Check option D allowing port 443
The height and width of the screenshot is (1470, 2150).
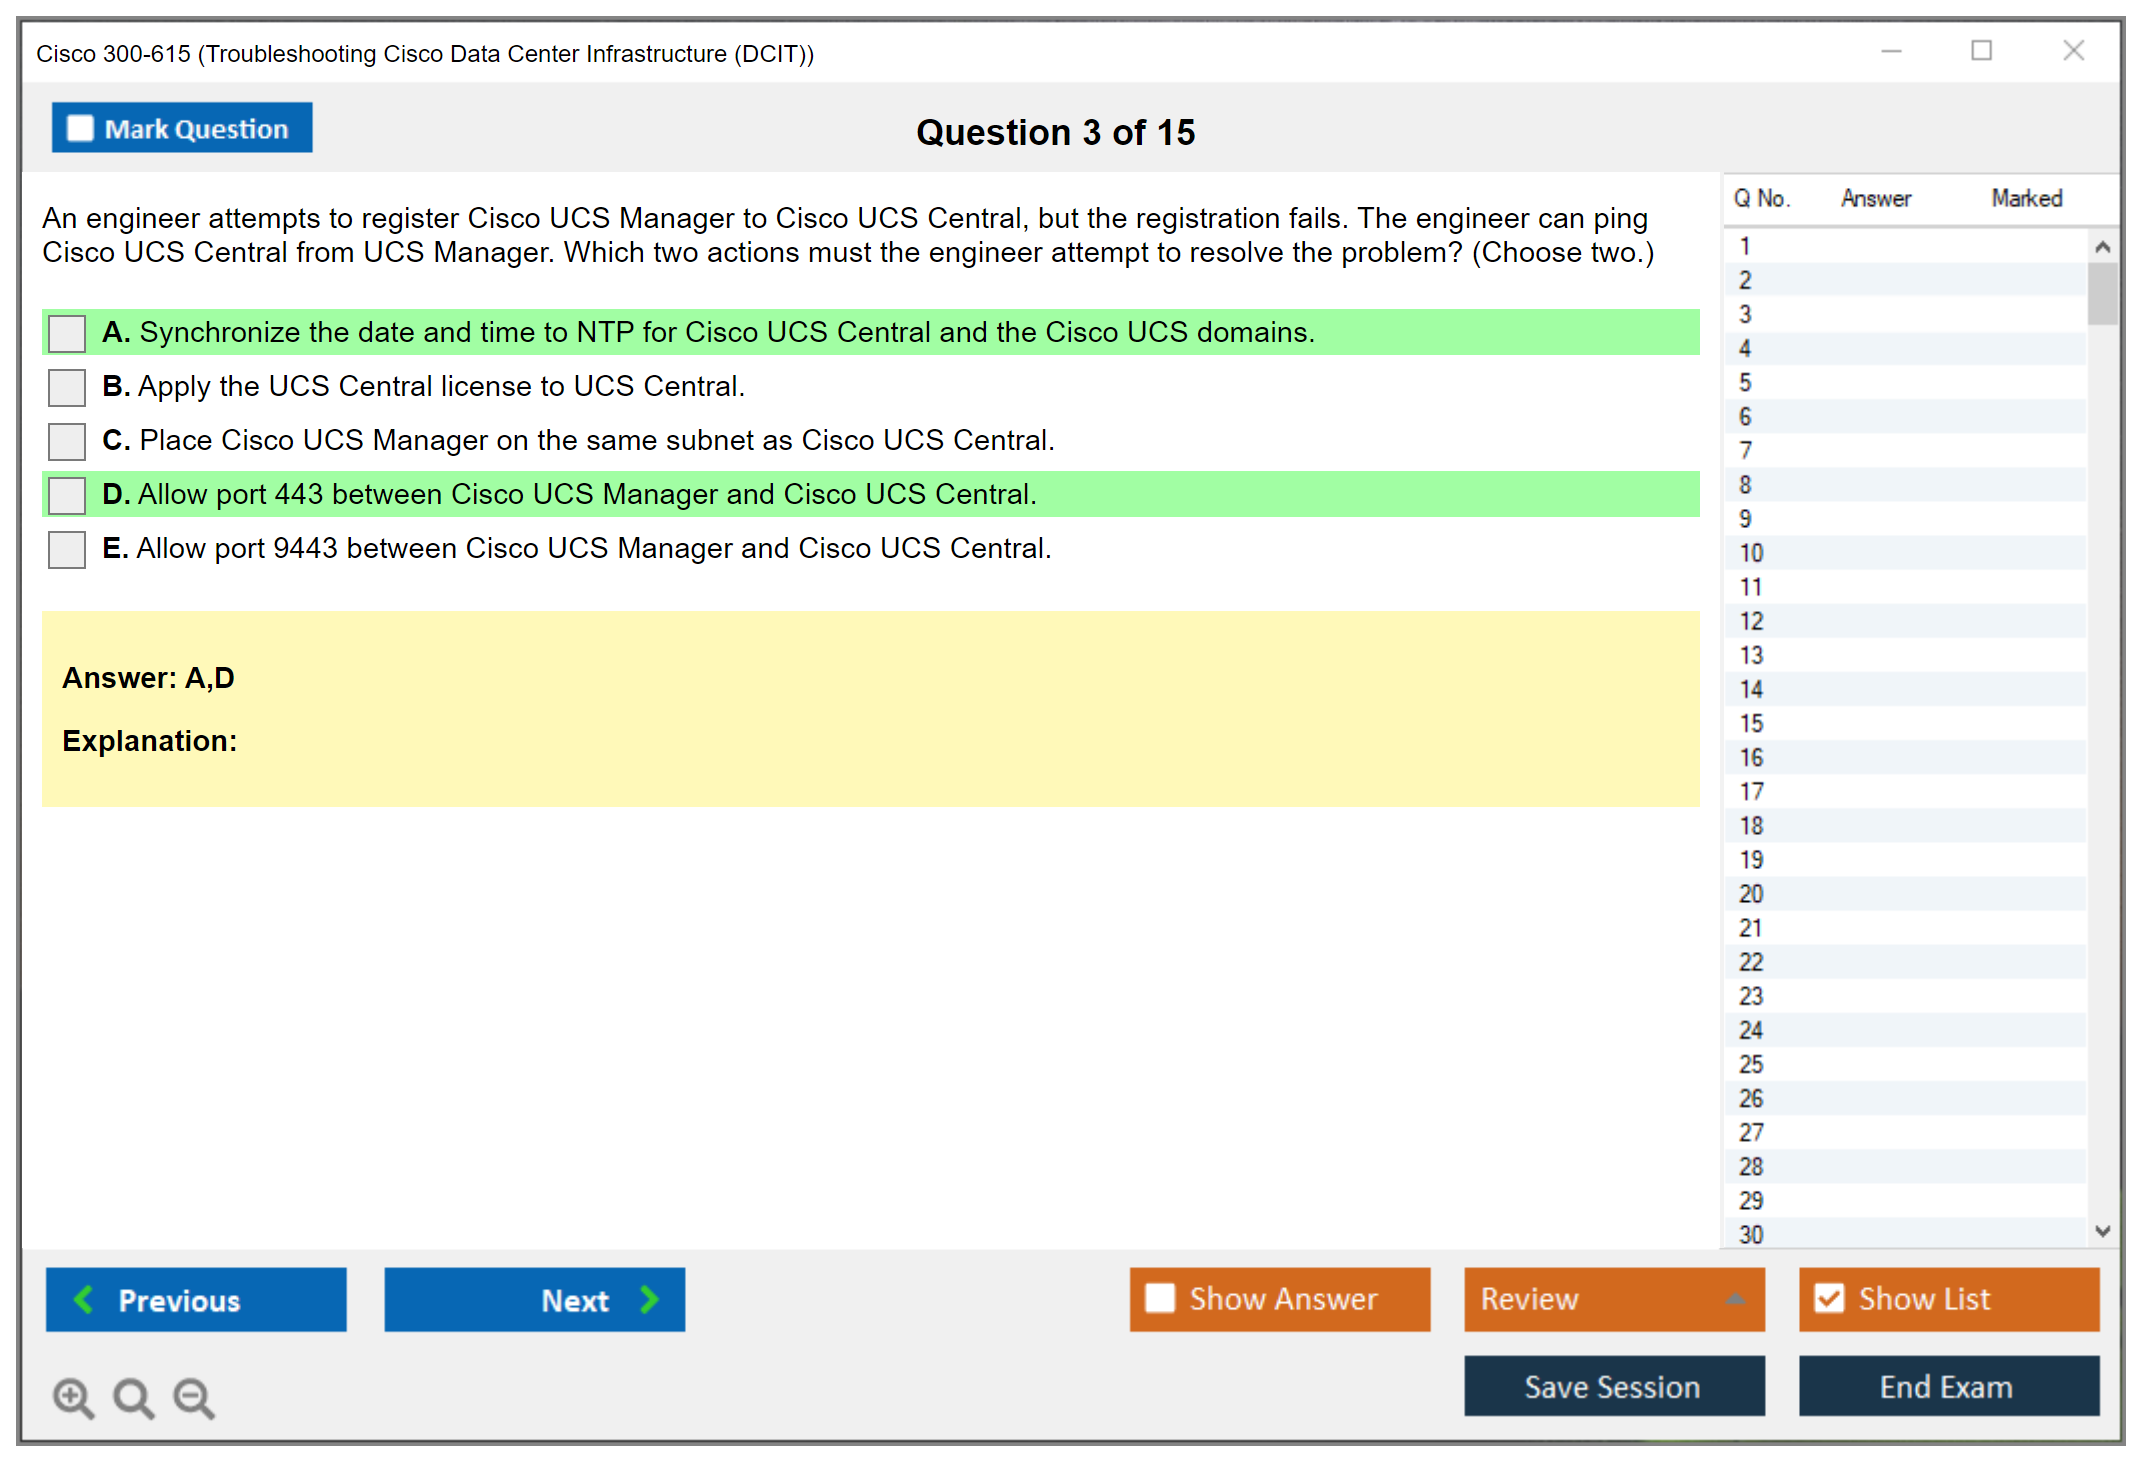(x=67, y=495)
